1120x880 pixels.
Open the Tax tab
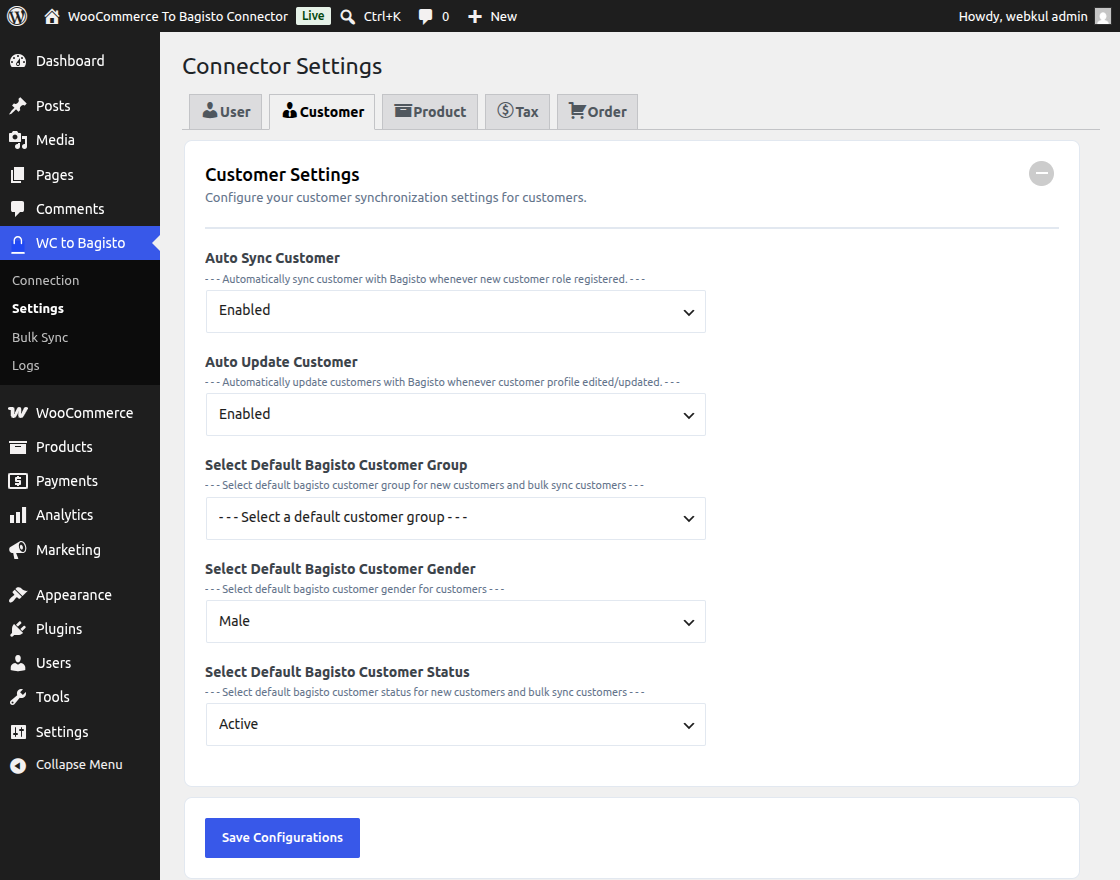point(517,112)
